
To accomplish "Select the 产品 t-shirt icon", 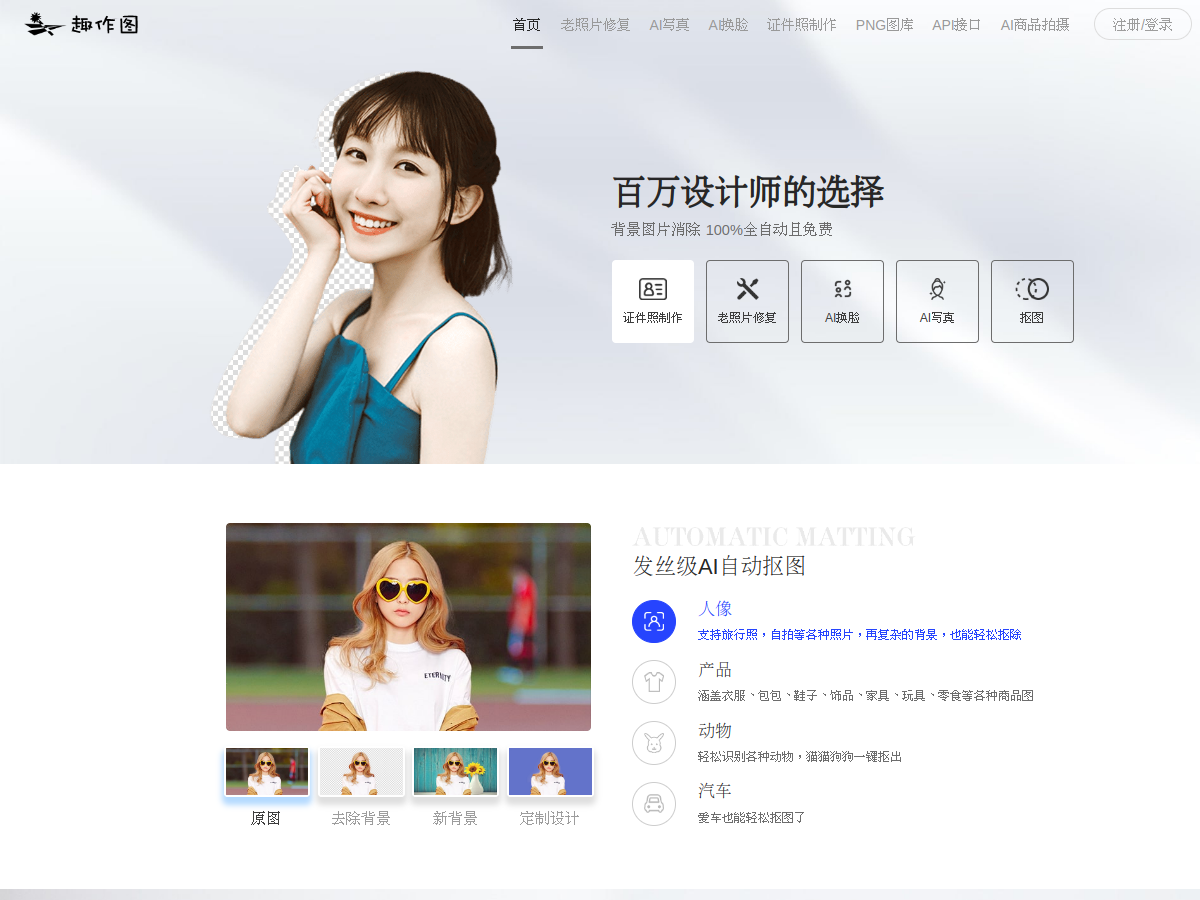I will [654, 682].
